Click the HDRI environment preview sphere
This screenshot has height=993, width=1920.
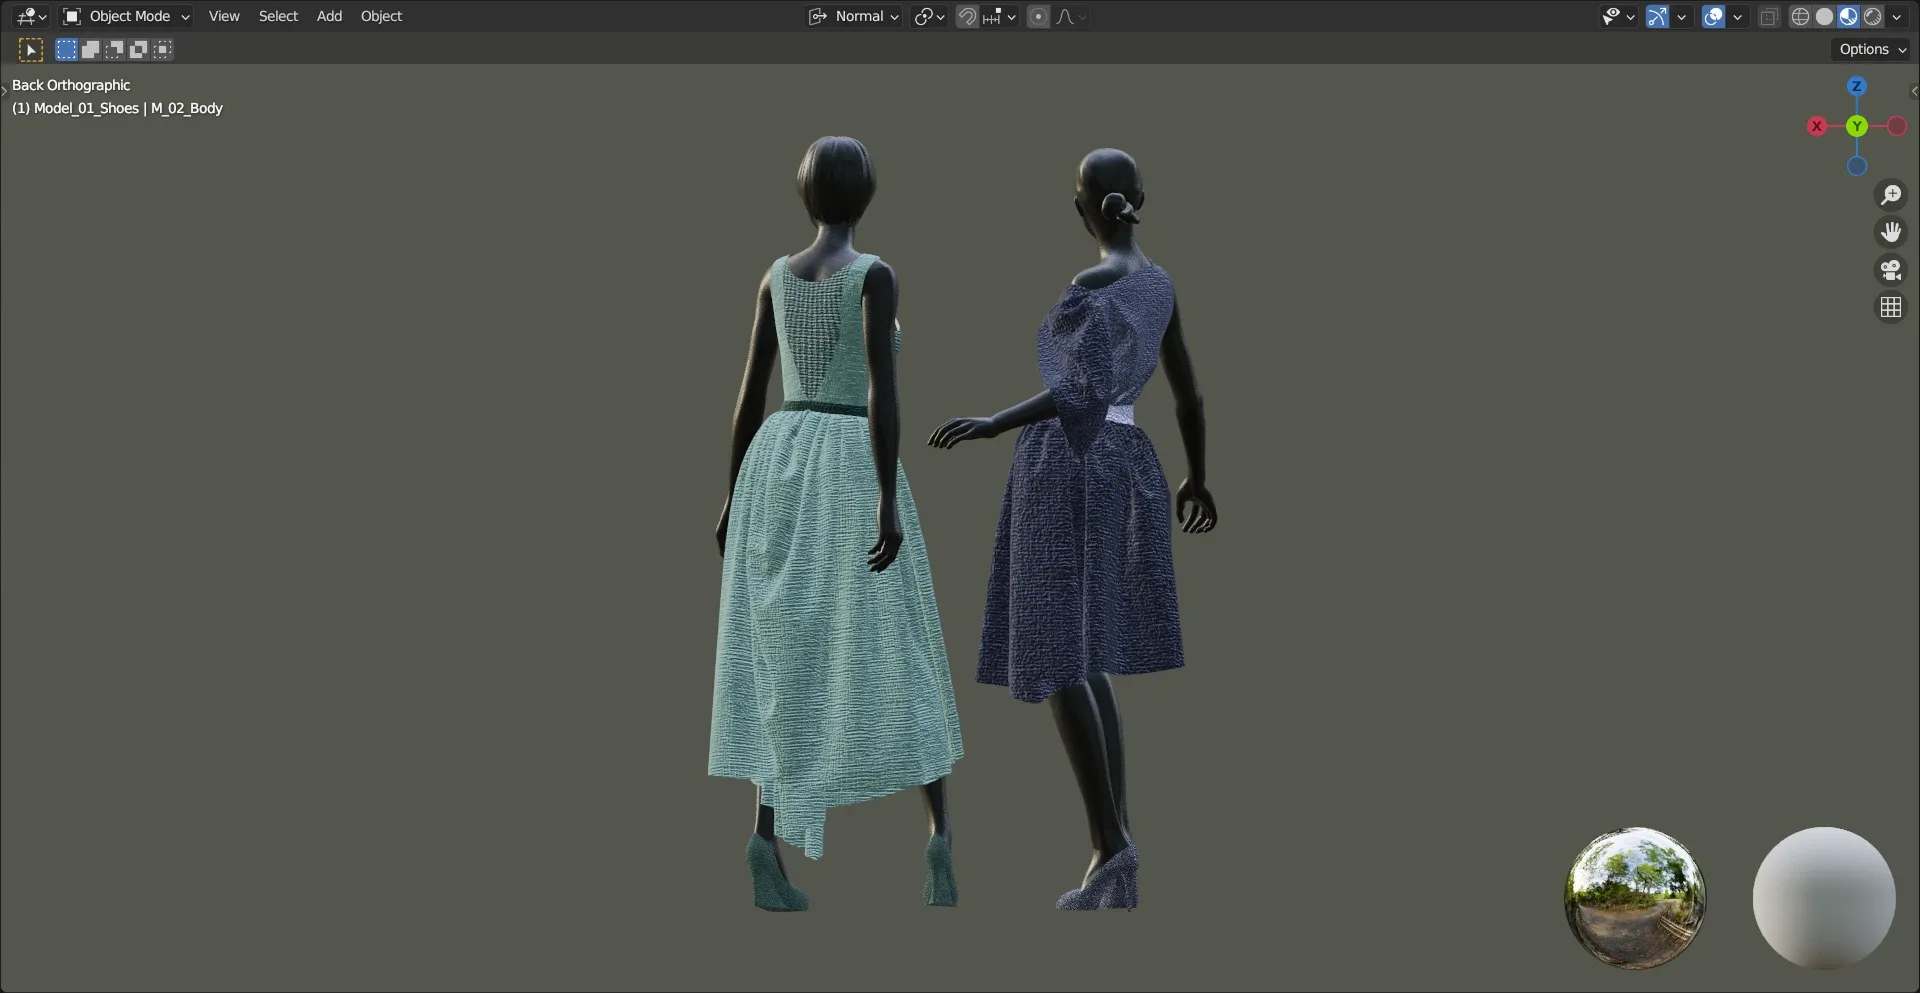[1634, 897]
